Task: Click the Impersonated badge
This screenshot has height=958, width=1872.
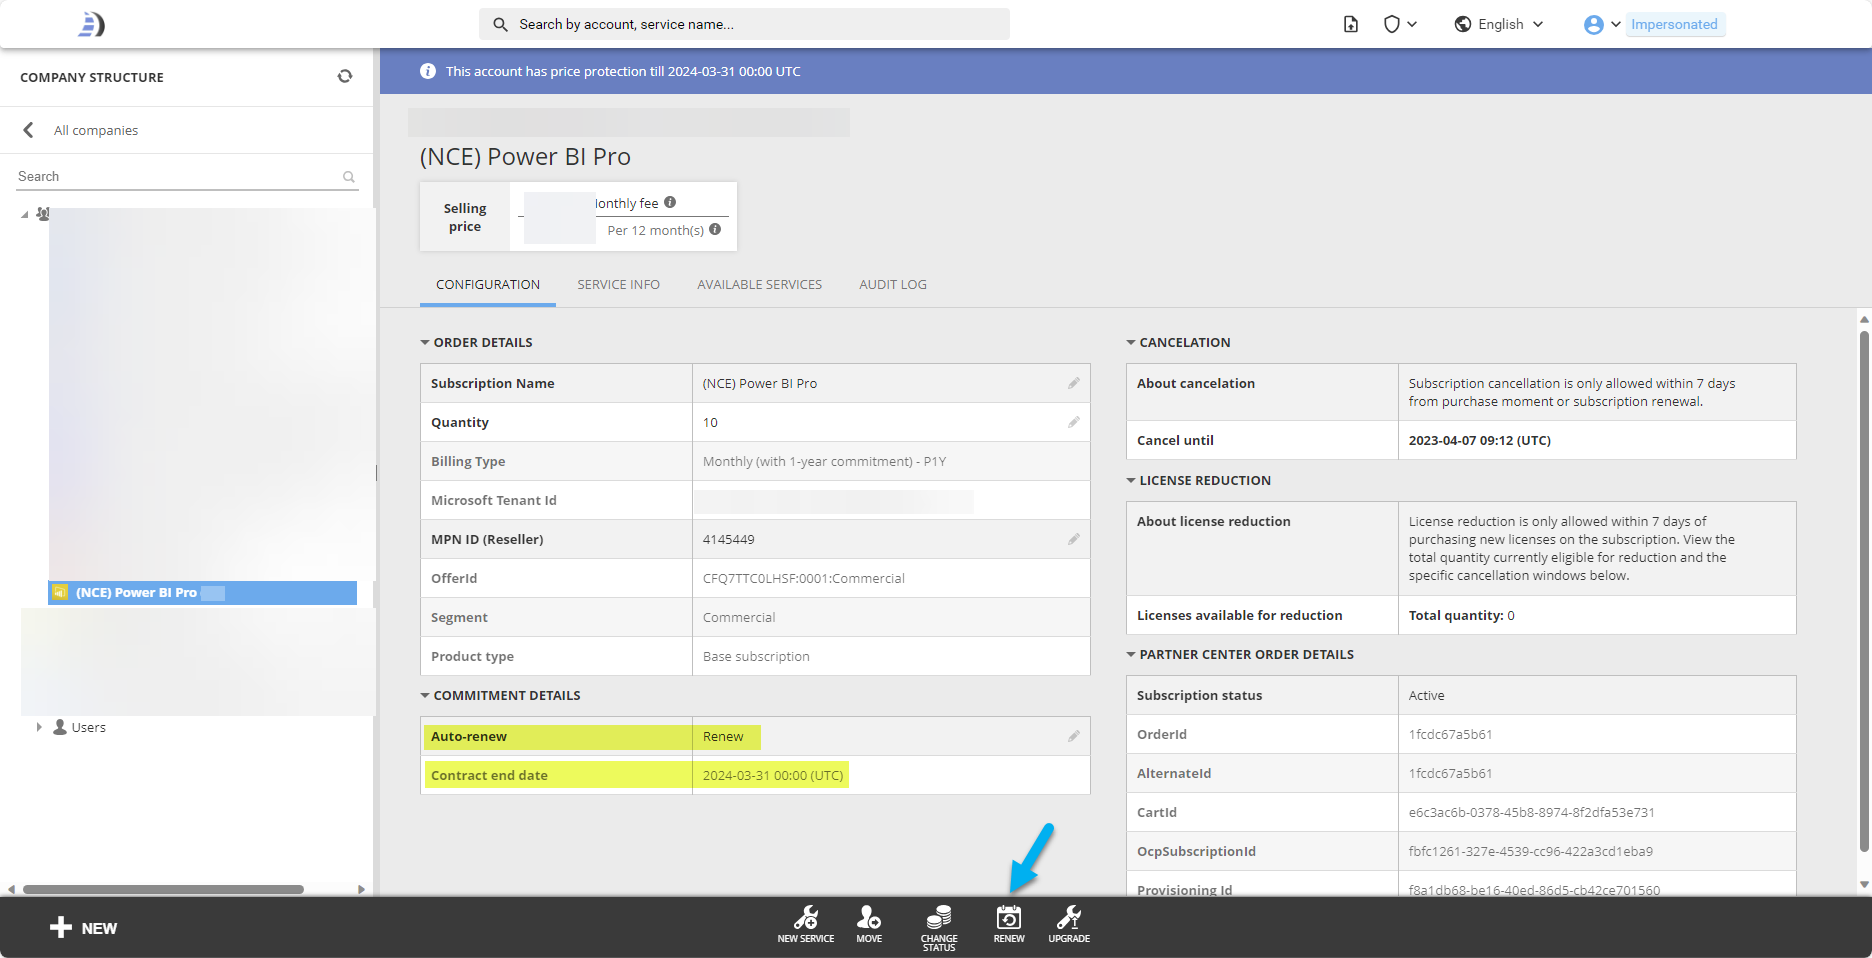Action: 1675,24
